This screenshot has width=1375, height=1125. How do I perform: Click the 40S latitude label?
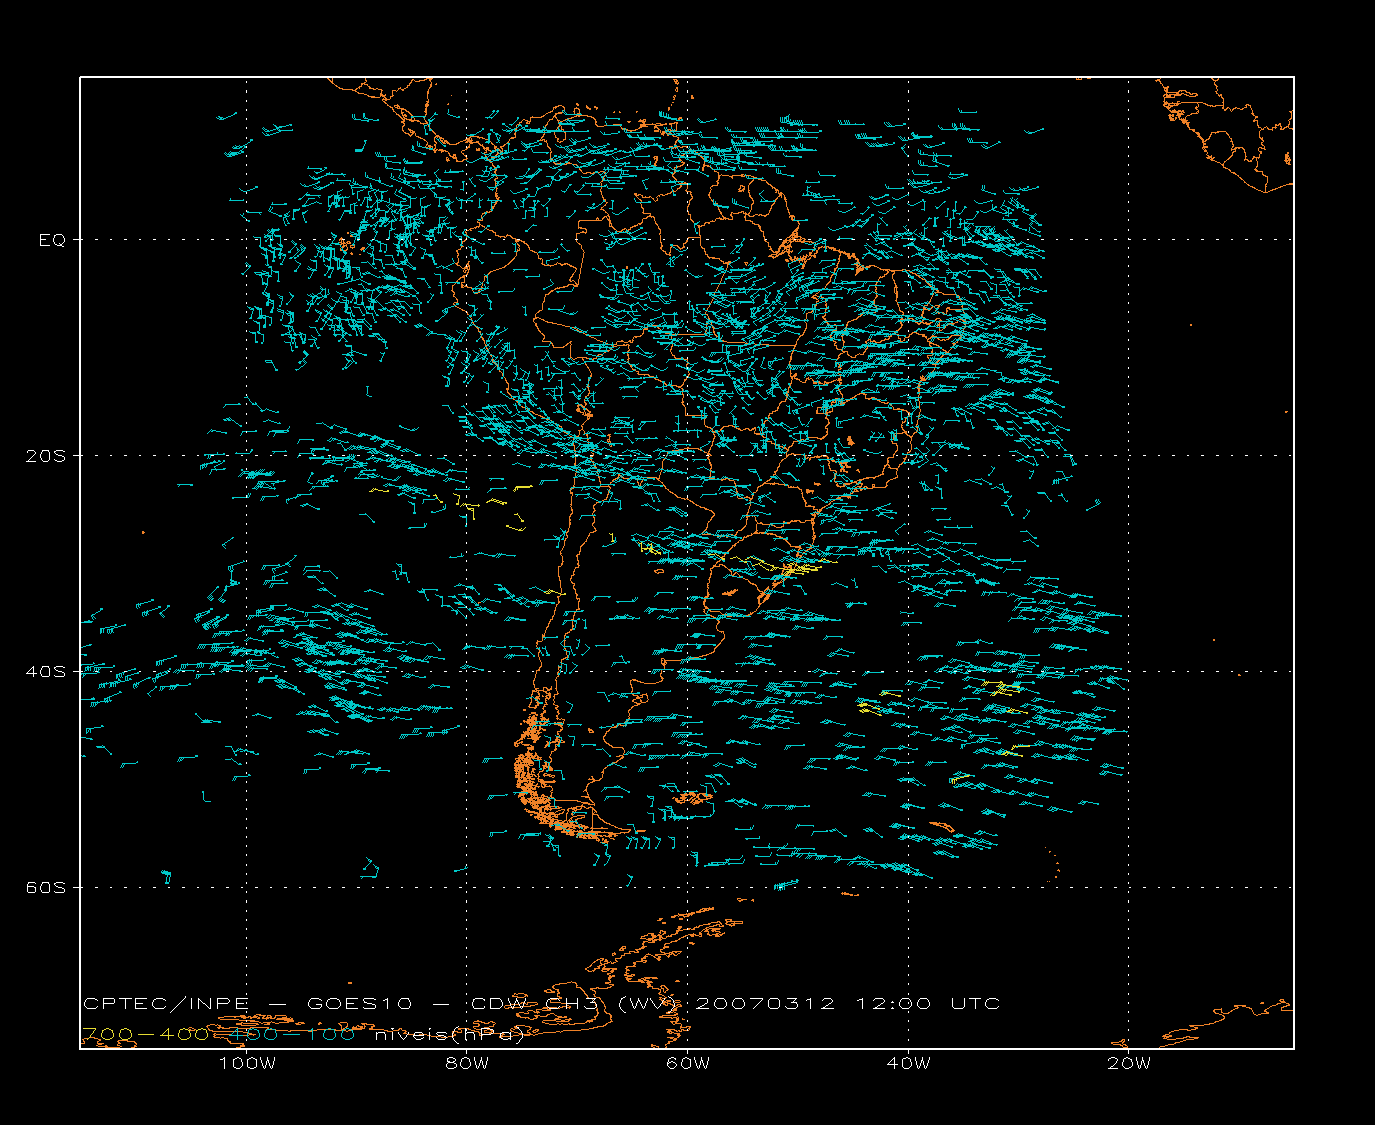point(45,672)
